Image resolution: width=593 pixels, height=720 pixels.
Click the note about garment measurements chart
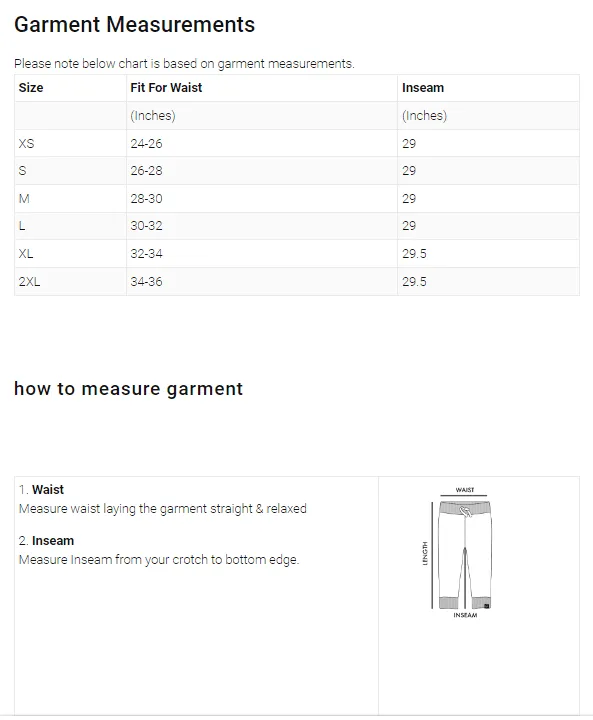[184, 63]
